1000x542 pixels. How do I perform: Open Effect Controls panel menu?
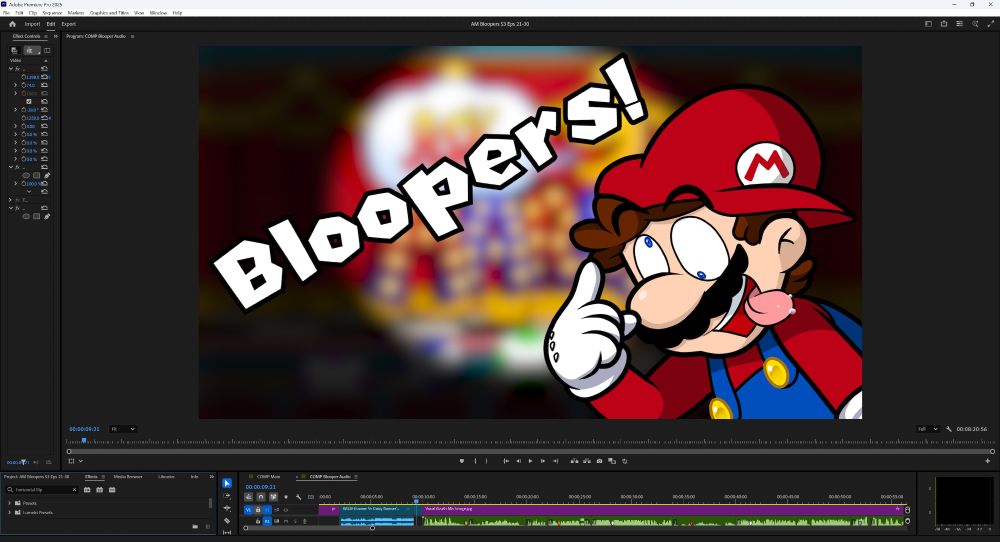[46, 36]
